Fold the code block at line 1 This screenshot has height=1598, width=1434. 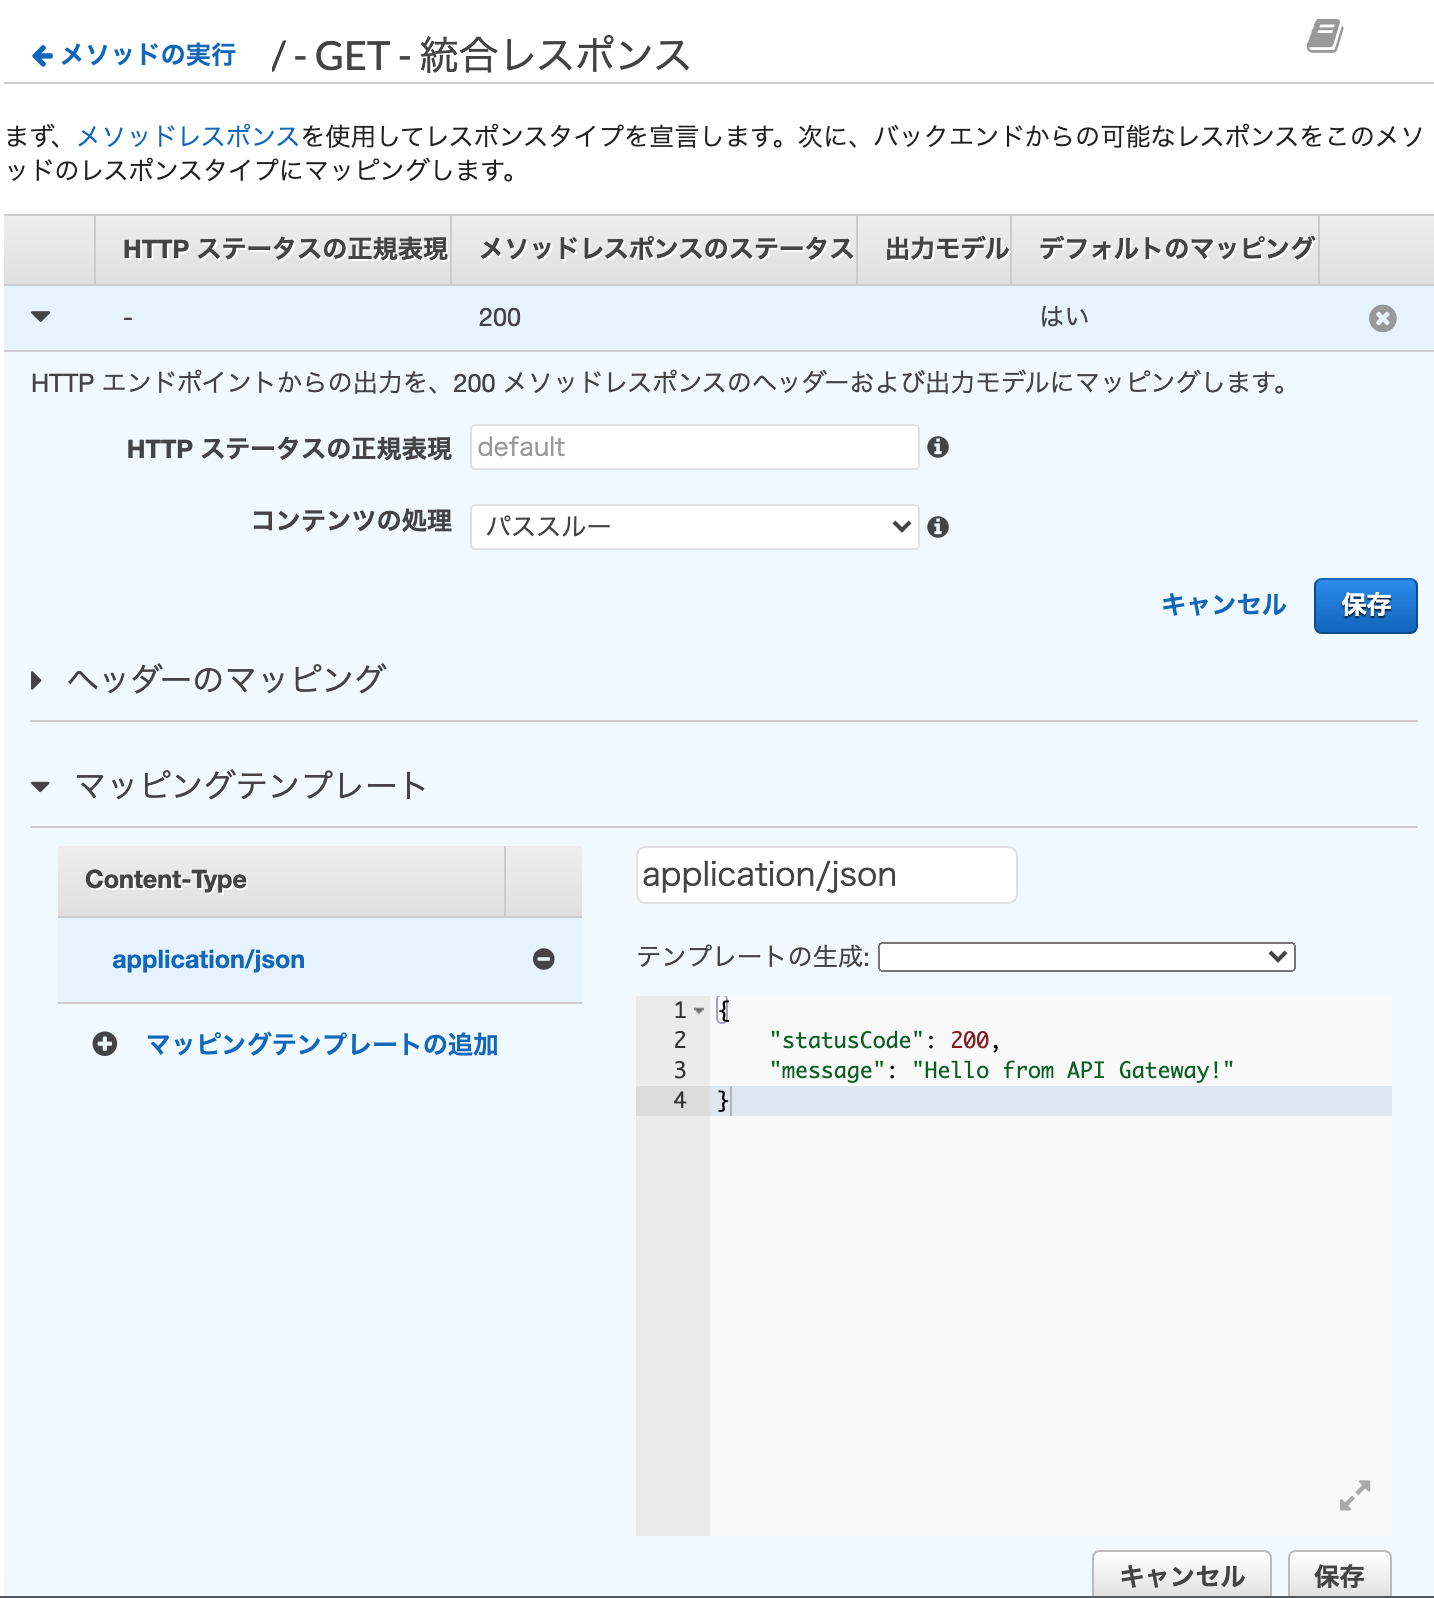(699, 1011)
